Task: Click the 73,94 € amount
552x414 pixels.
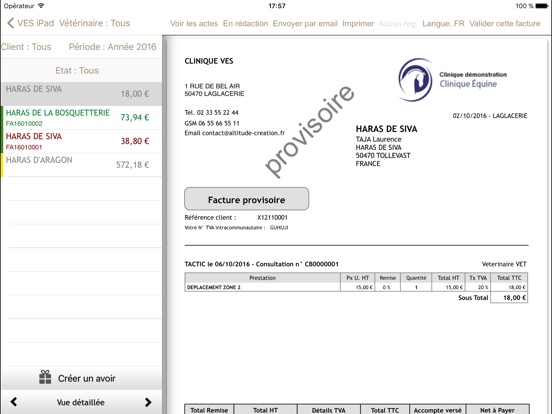Action: (x=134, y=117)
